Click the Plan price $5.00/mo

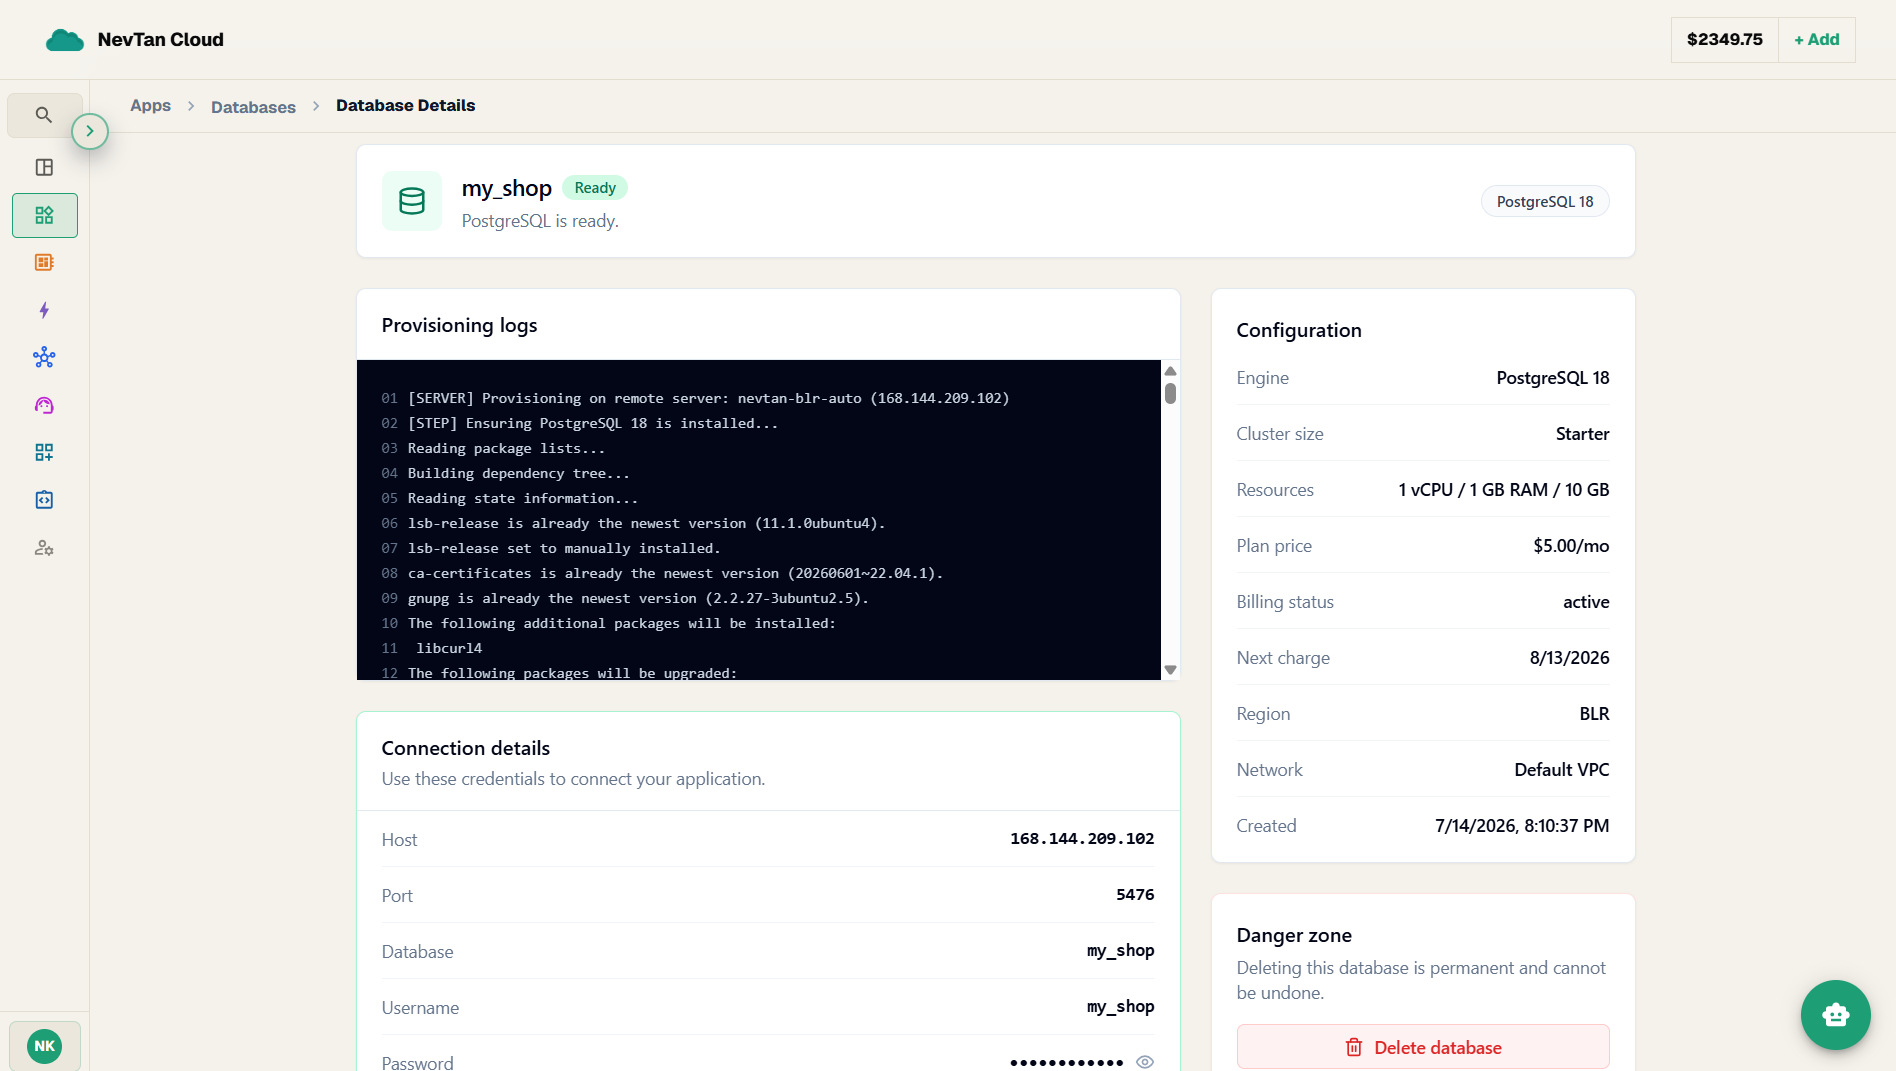[1571, 546]
